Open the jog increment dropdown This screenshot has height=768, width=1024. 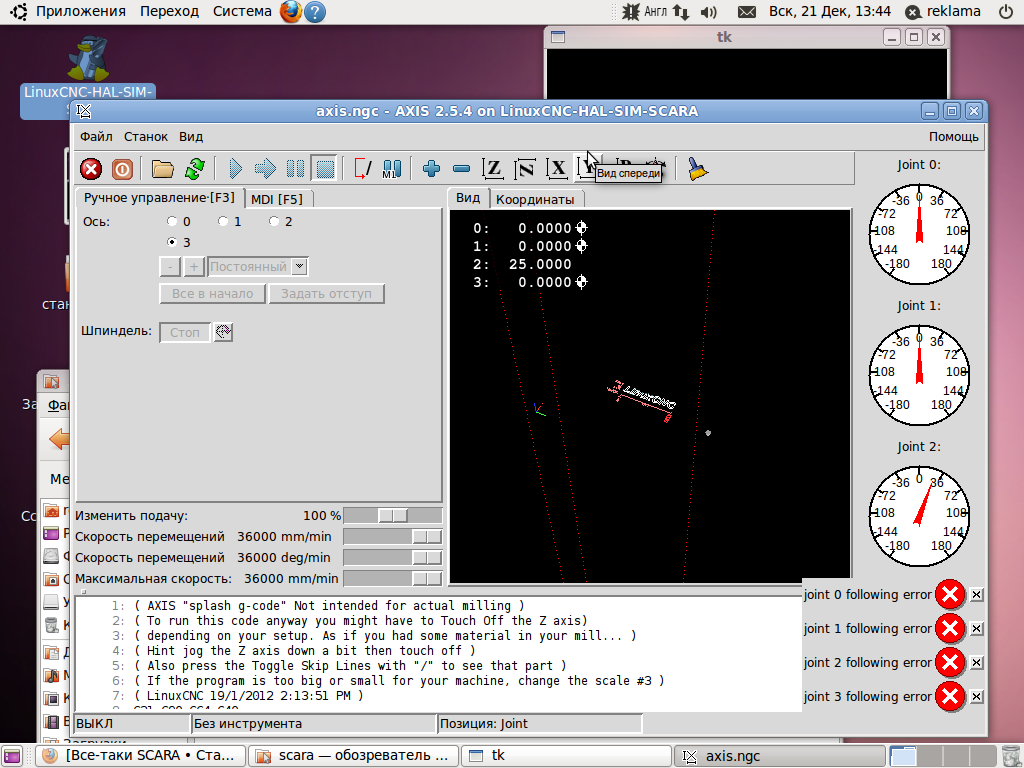click(x=300, y=267)
